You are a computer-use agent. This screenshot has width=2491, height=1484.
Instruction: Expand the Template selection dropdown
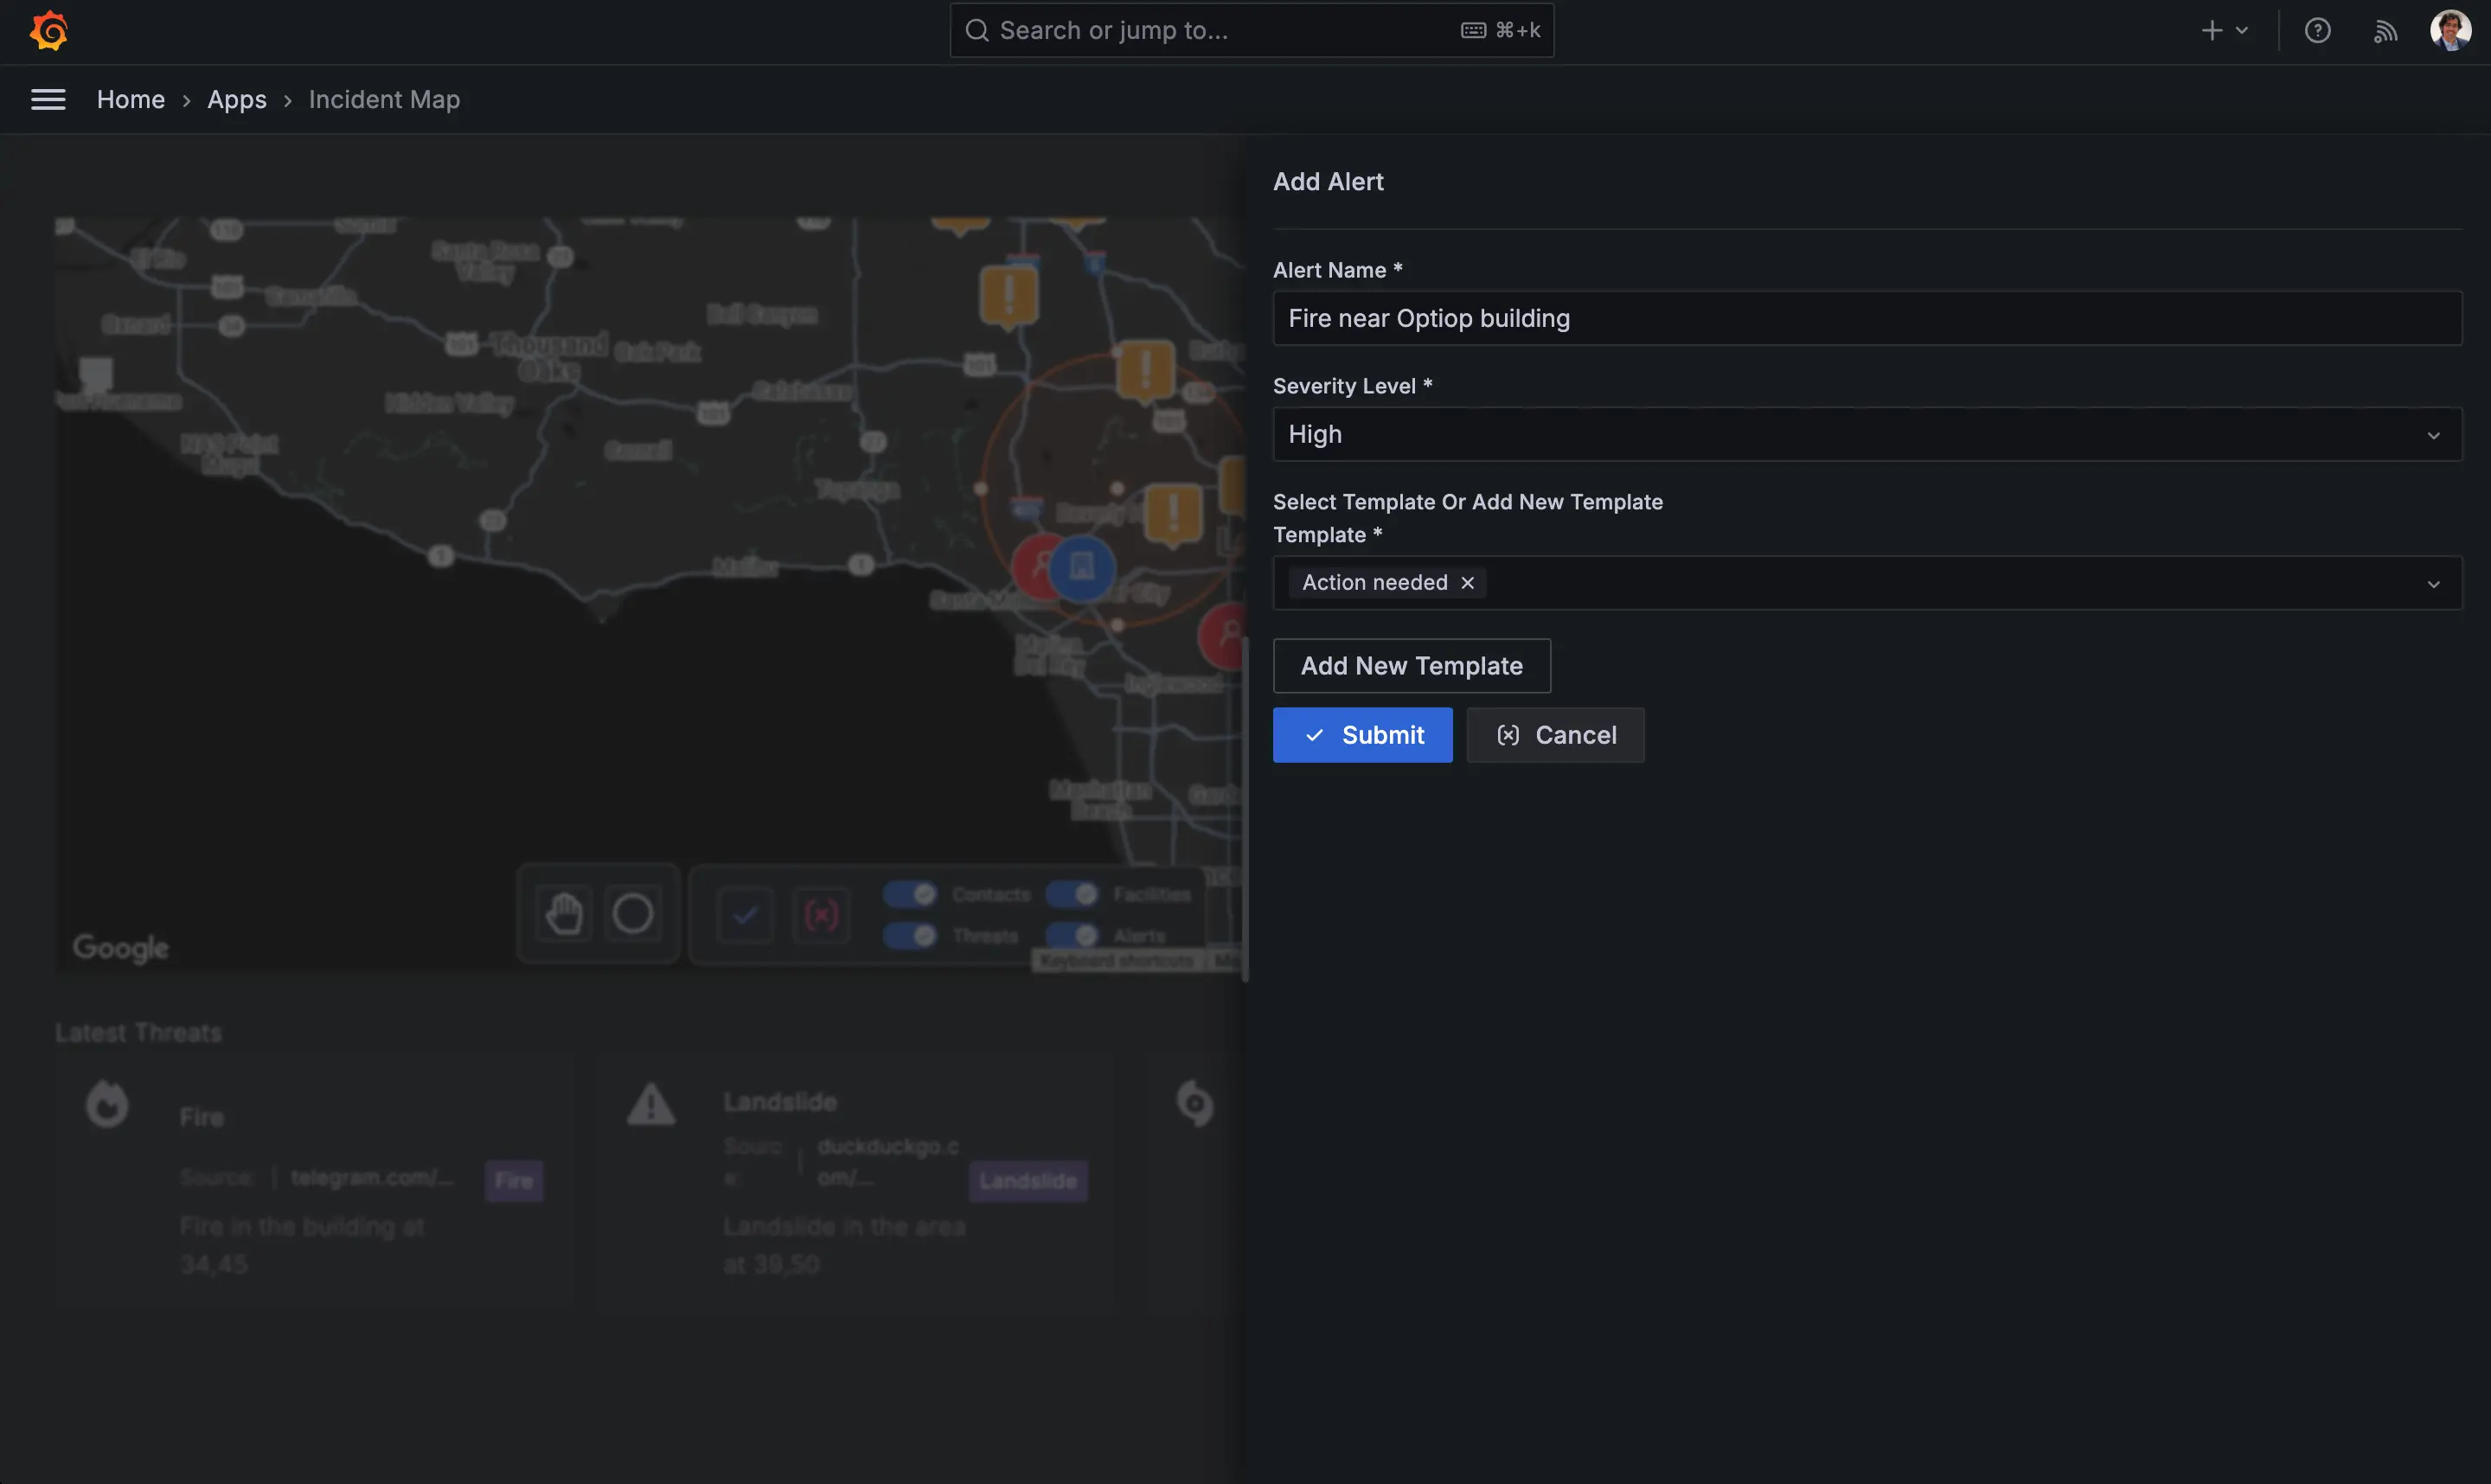[2434, 583]
